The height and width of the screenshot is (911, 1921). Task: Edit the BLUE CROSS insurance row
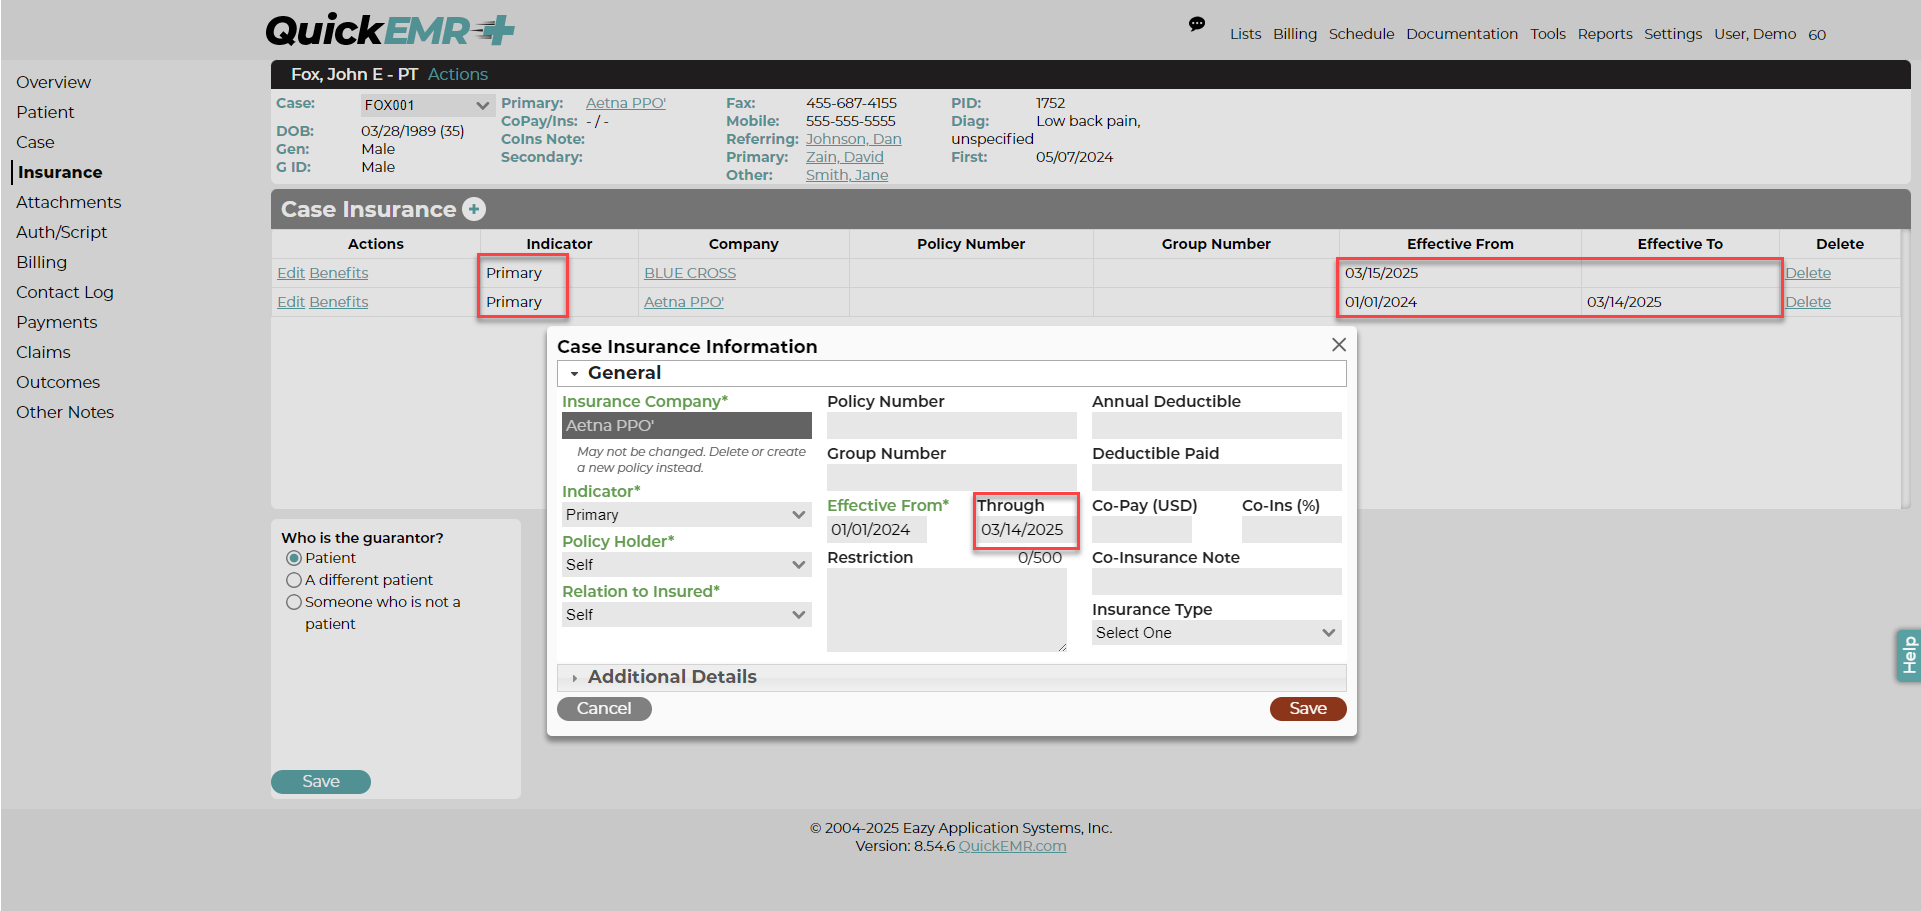point(291,273)
